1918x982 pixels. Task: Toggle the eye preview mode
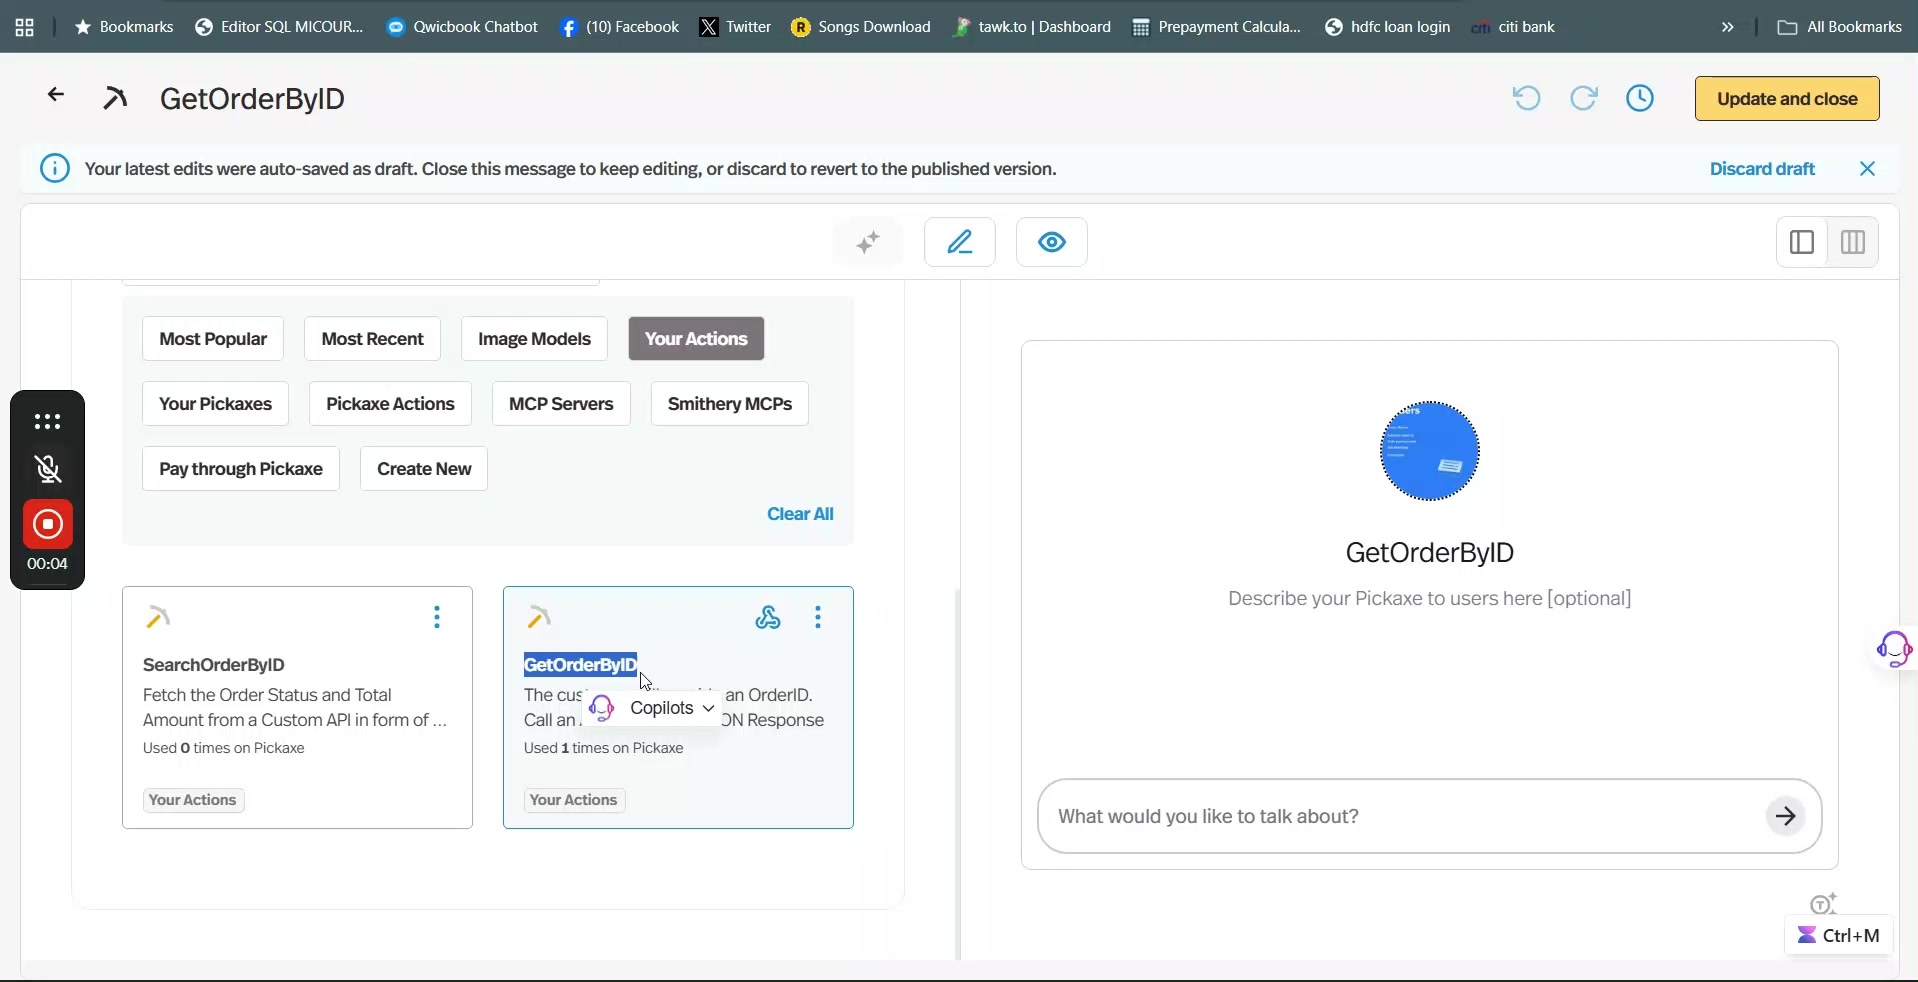click(x=1052, y=242)
